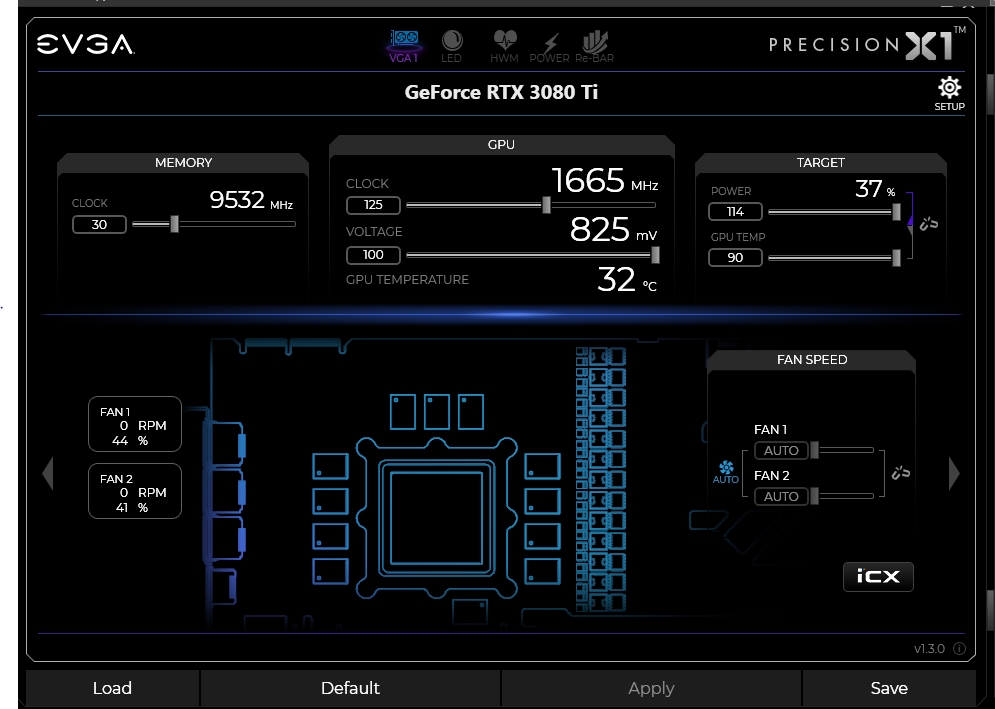Click the GPU clock slider handle

[546, 205]
